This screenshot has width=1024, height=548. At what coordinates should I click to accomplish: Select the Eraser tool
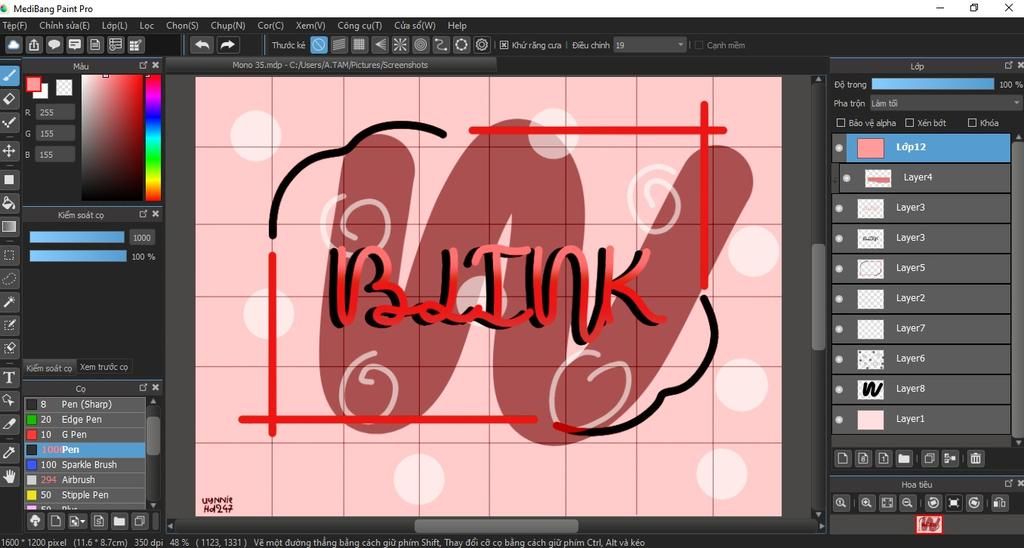pyautogui.click(x=9, y=99)
